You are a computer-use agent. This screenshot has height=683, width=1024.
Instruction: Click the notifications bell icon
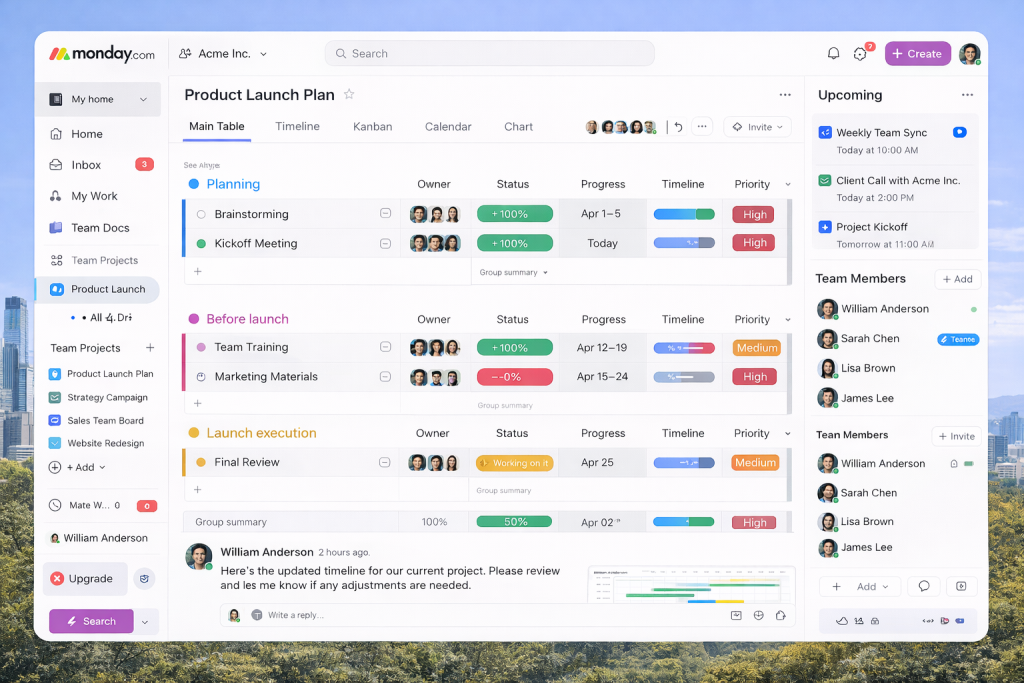click(x=833, y=54)
